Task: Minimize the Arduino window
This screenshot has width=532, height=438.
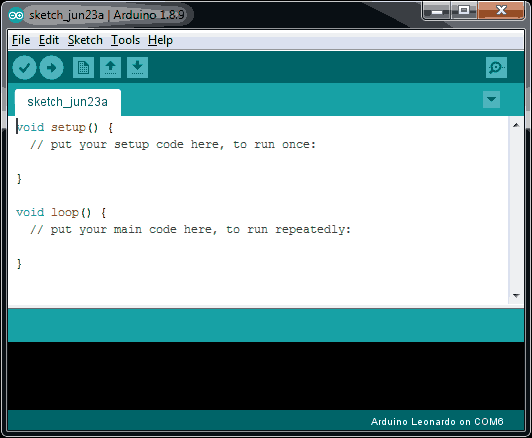Action: pyautogui.click(x=437, y=11)
